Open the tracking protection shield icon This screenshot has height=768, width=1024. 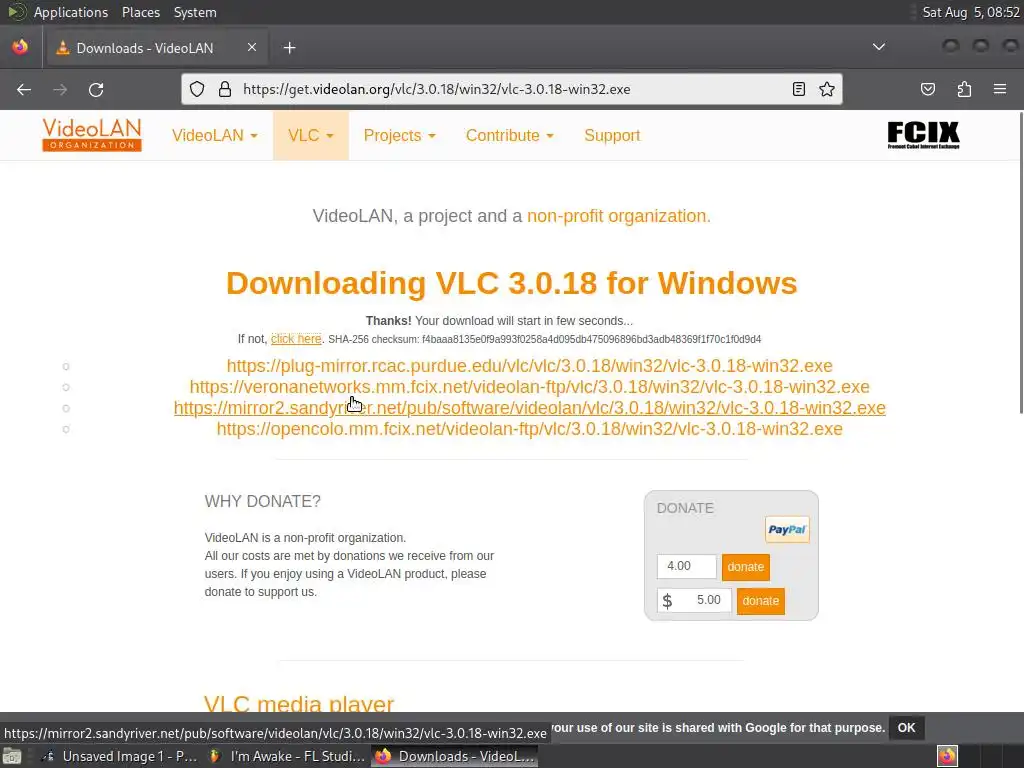tap(197, 89)
